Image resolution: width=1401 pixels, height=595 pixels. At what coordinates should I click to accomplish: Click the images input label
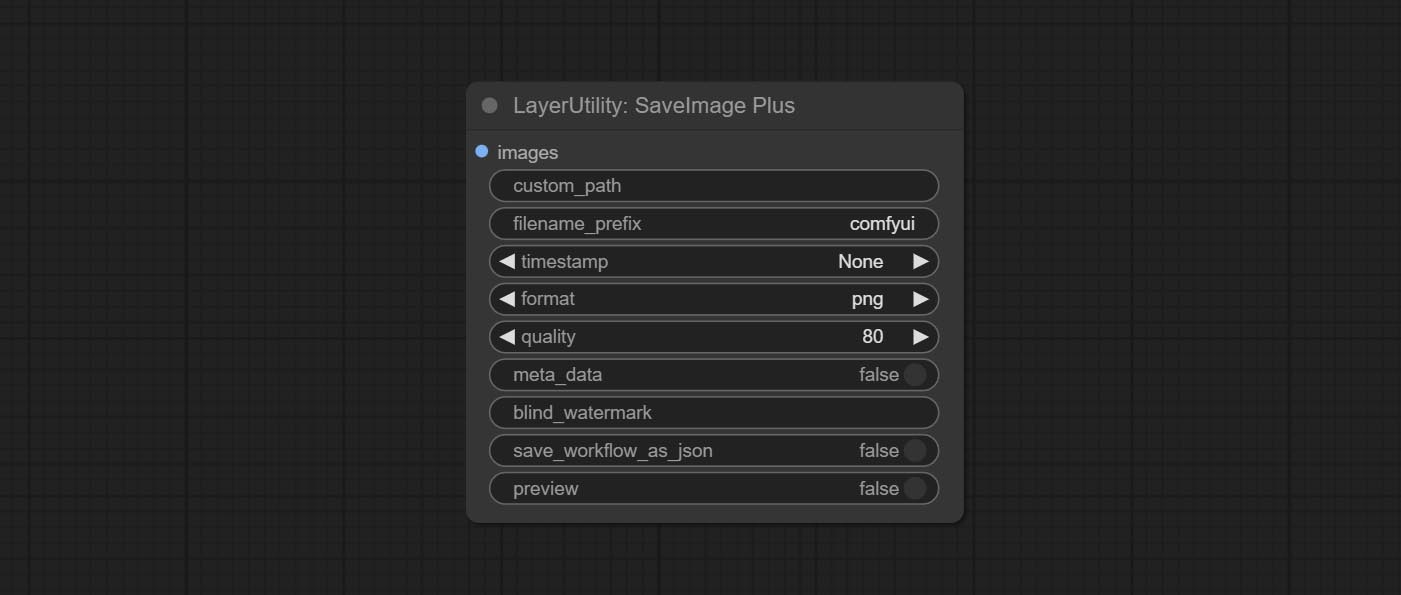pyautogui.click(x=527, y=152)
